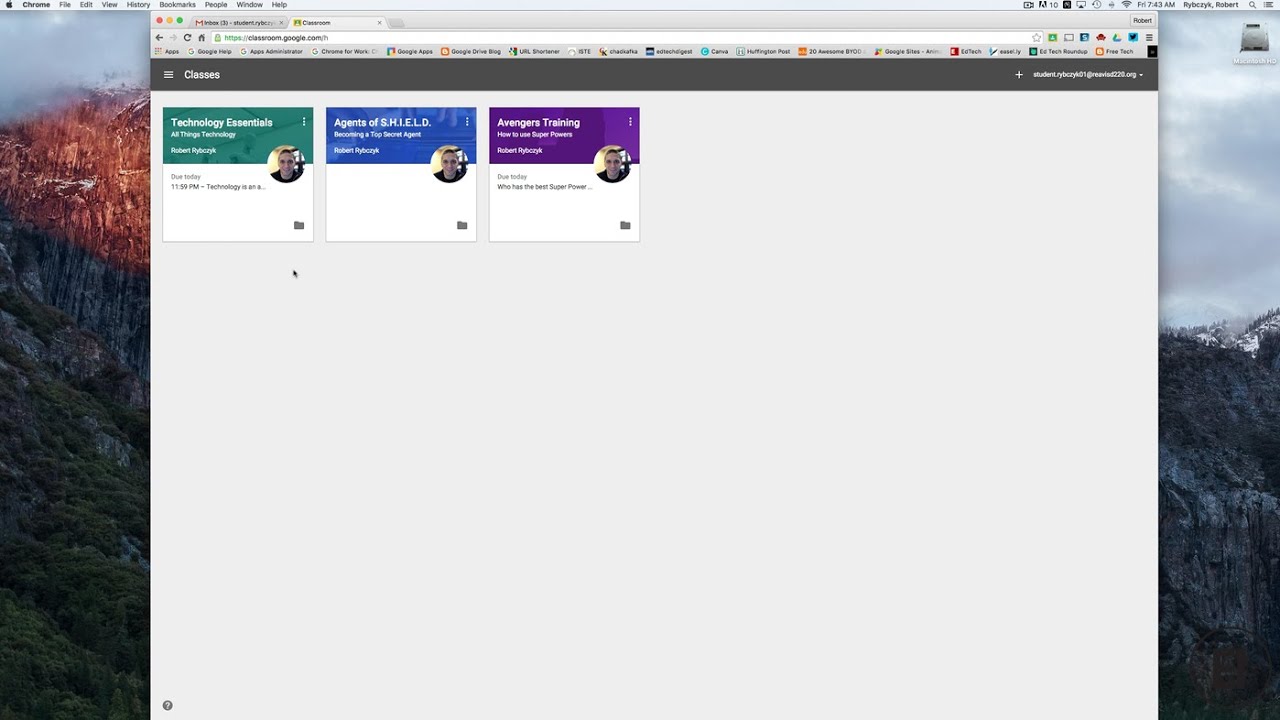Open the Apps Administrator bookmark
The image size is (1280, 720).
pos(271,51)
